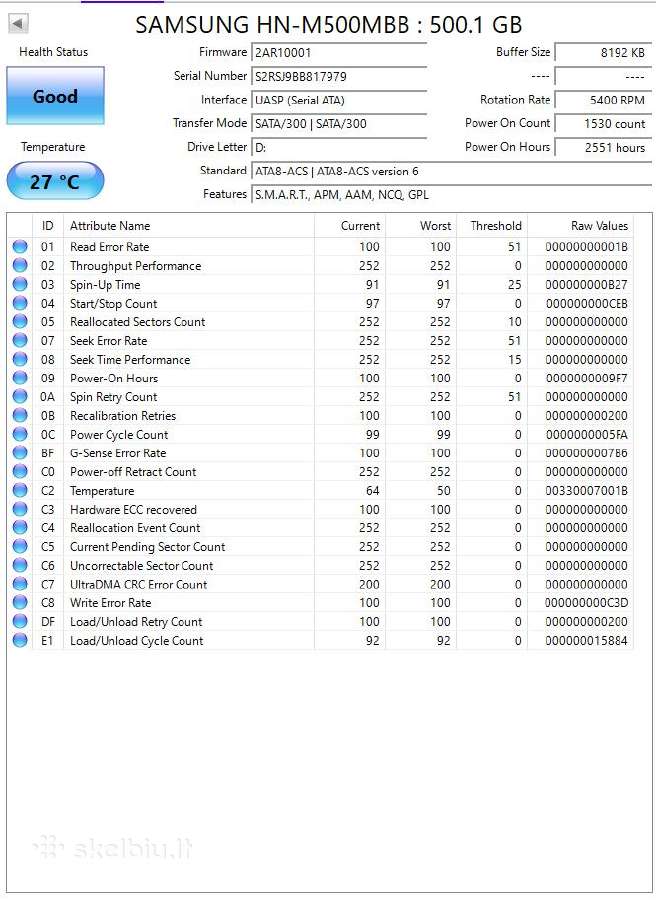
Task: Click the Spin Retry Count threshold 51
Action: [514, 397]
